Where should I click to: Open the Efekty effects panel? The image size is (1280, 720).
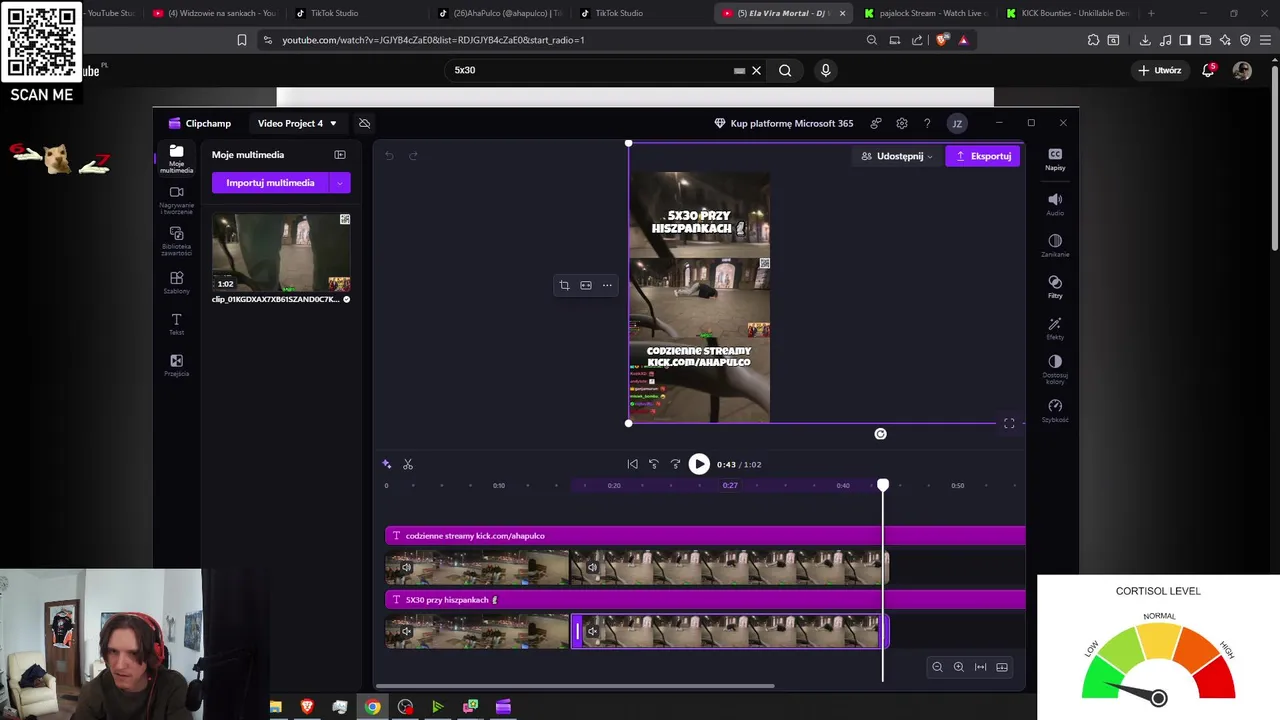coord(1055,328)
